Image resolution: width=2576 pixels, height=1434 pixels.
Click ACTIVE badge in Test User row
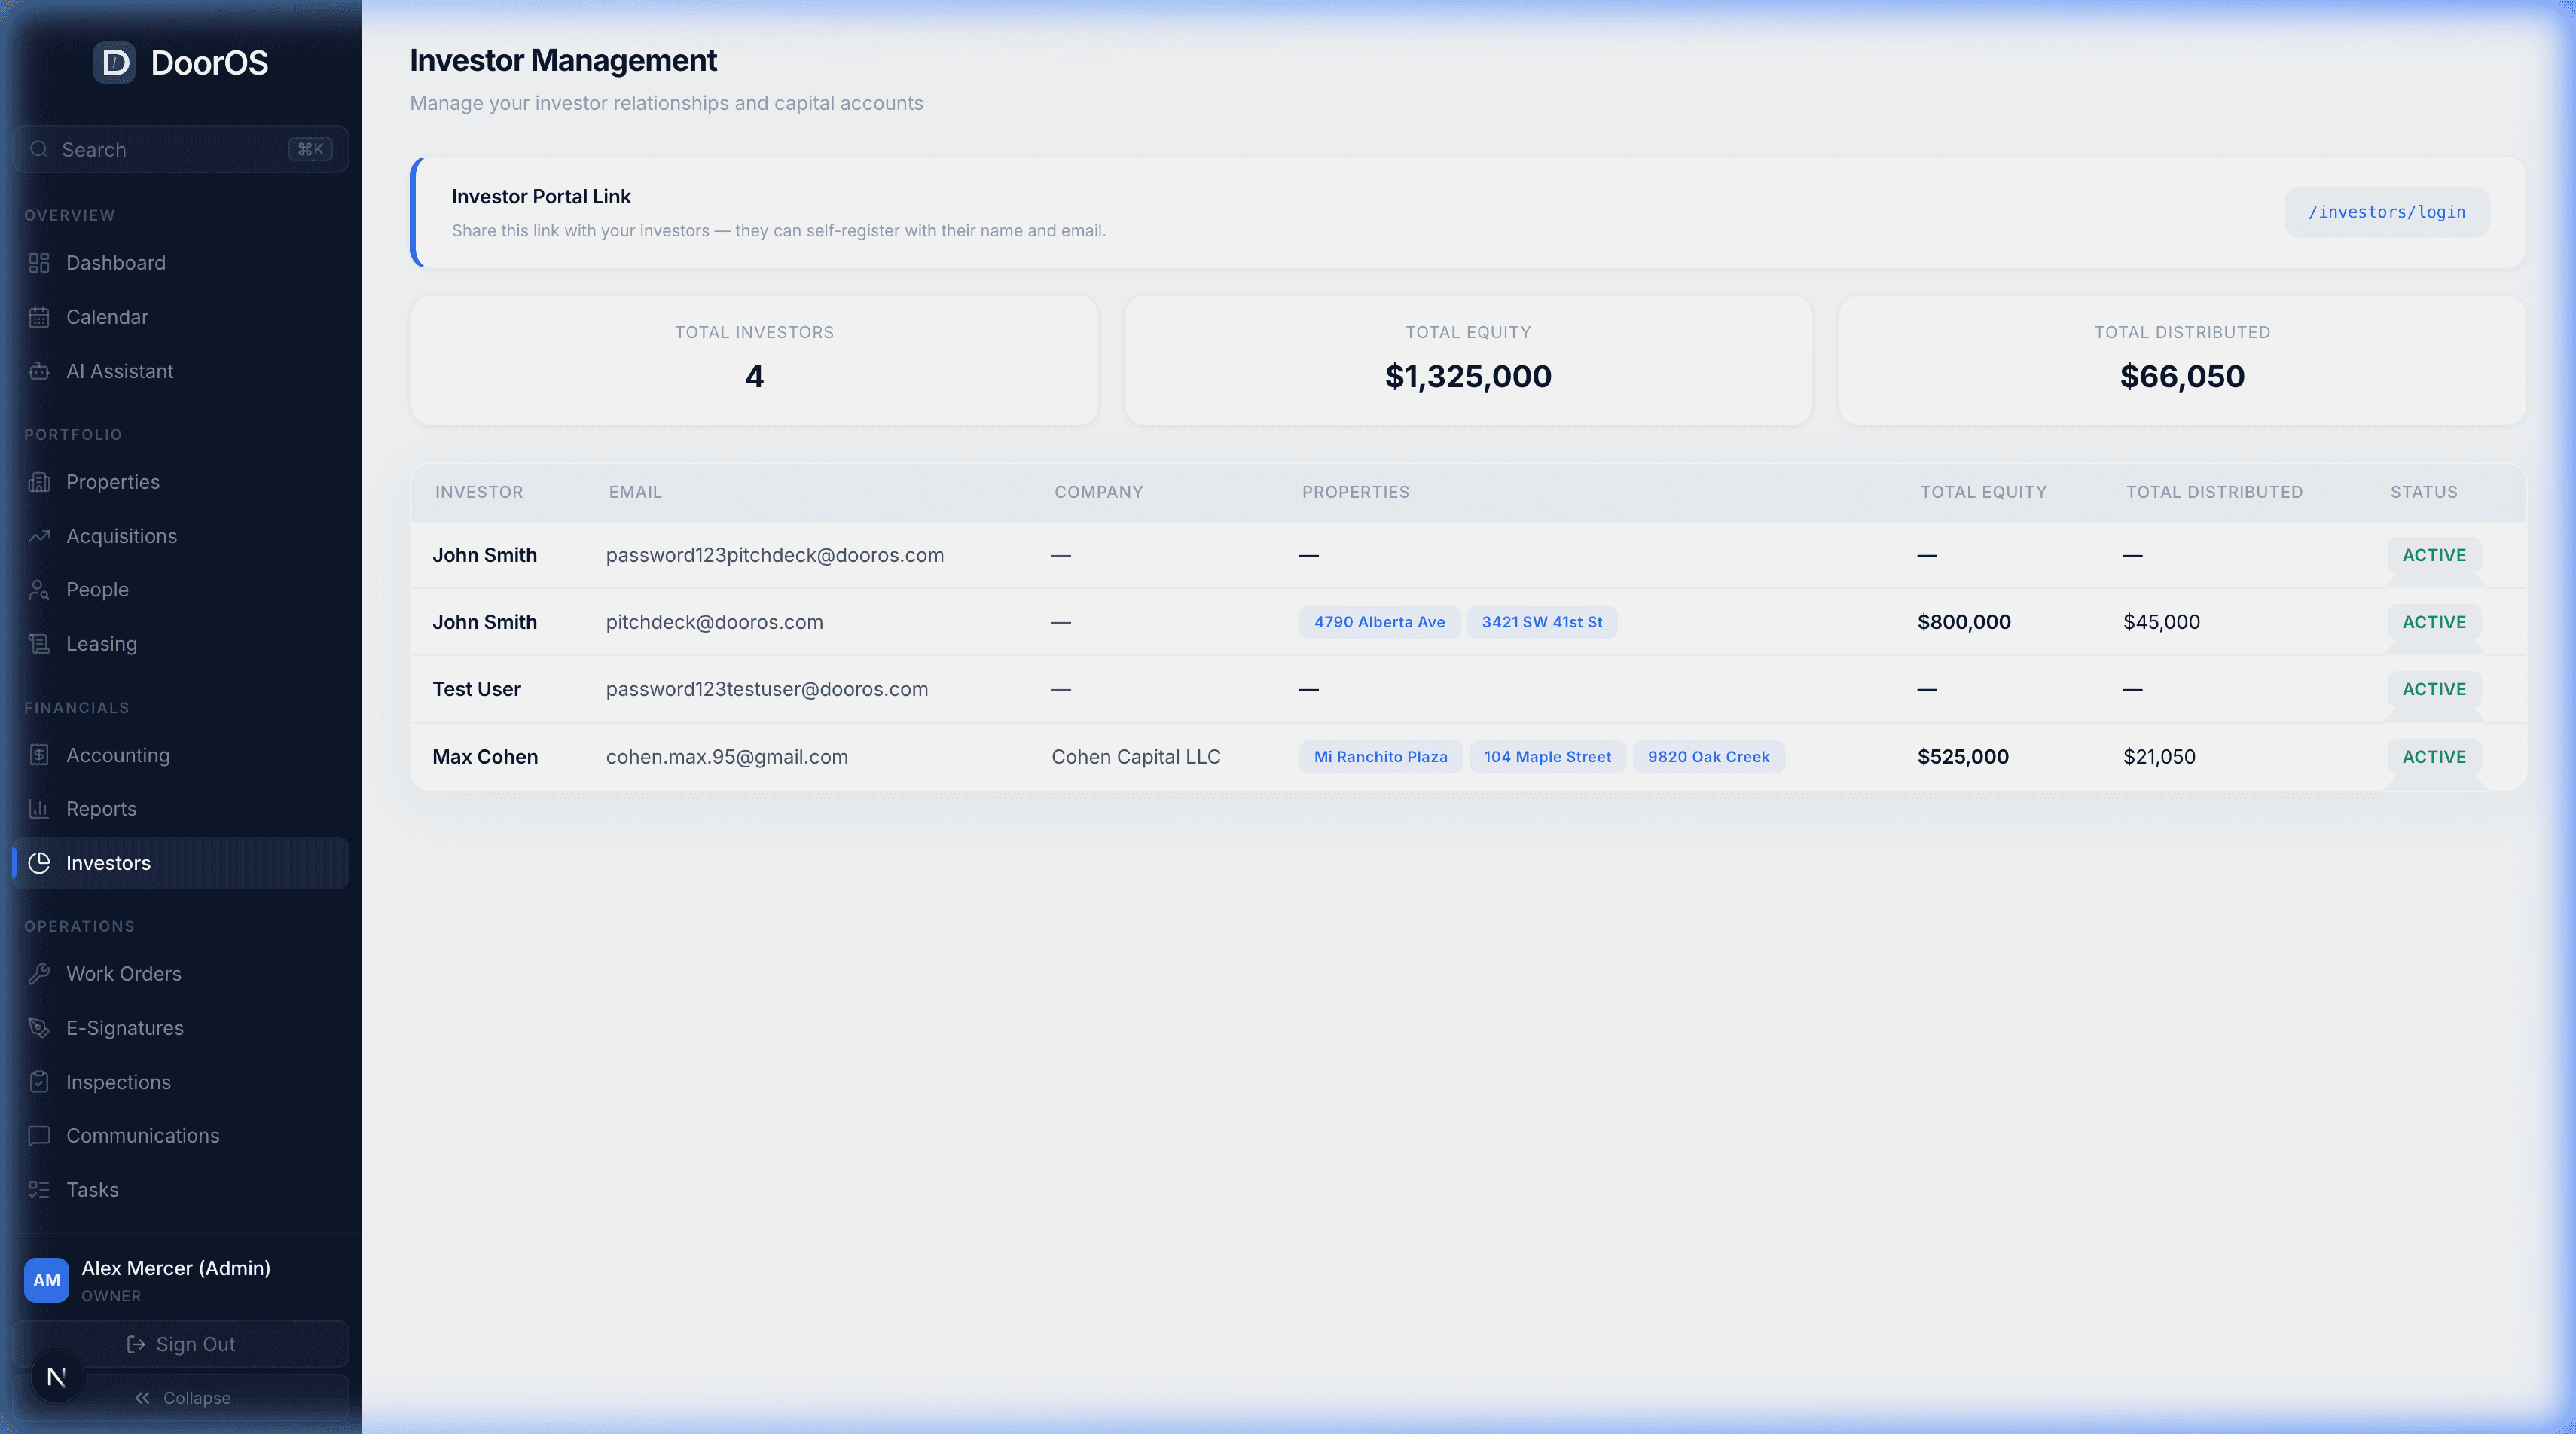pyautogui.click(x=2433, y=689)
